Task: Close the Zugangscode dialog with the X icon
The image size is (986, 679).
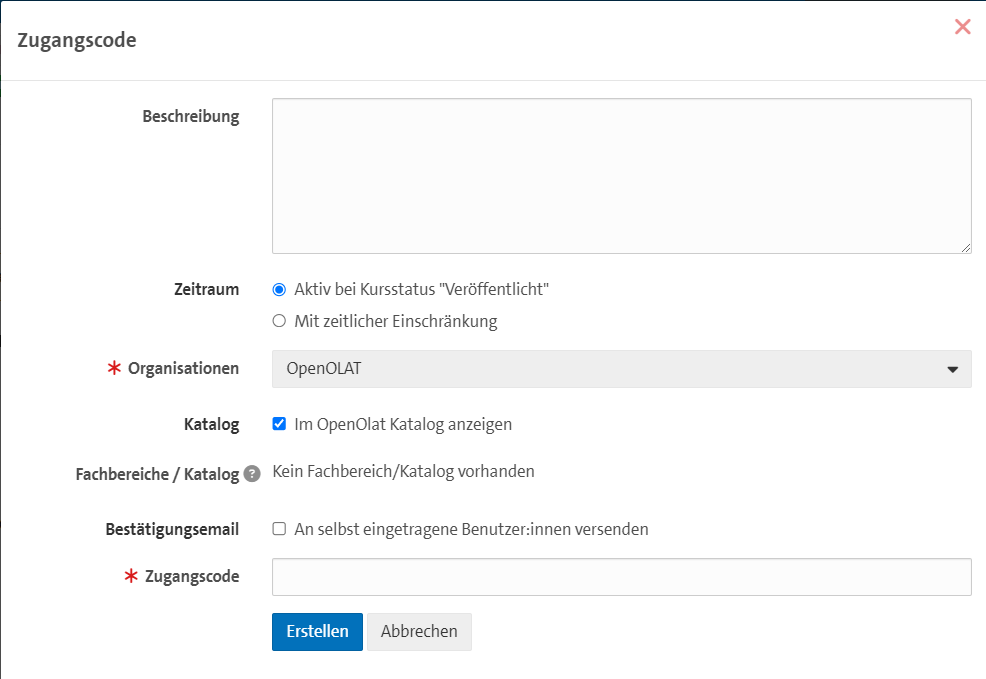Action: (962, 27)
